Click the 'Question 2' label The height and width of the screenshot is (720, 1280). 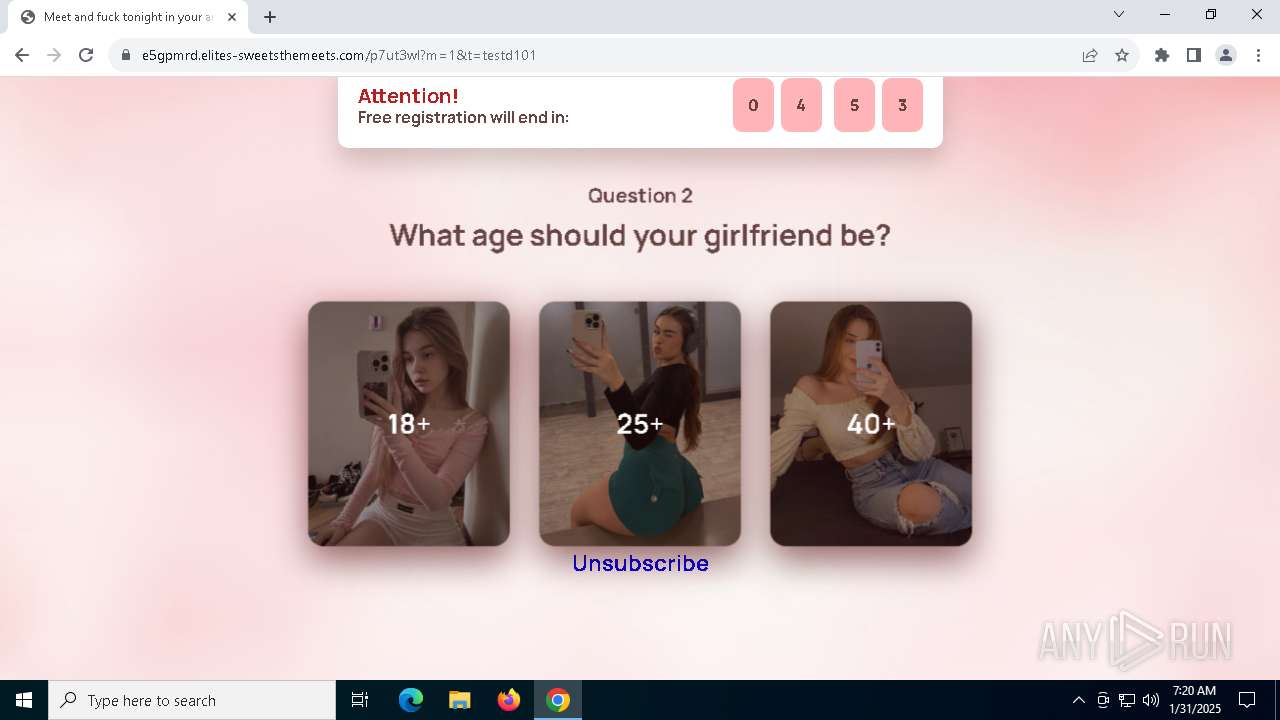pos(640,195)
